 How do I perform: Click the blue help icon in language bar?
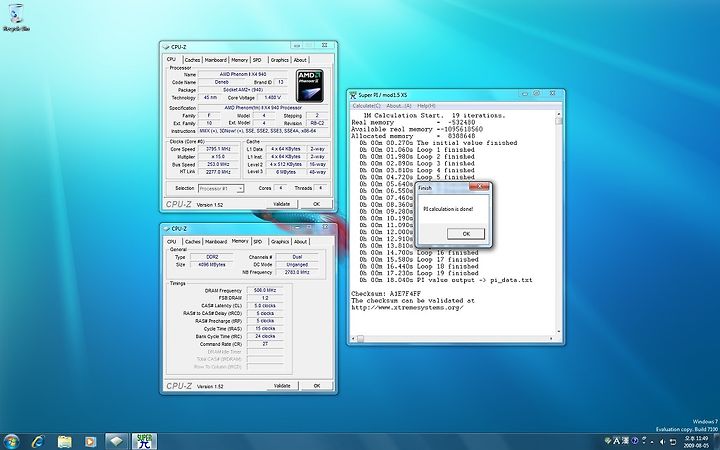[634, 441]
